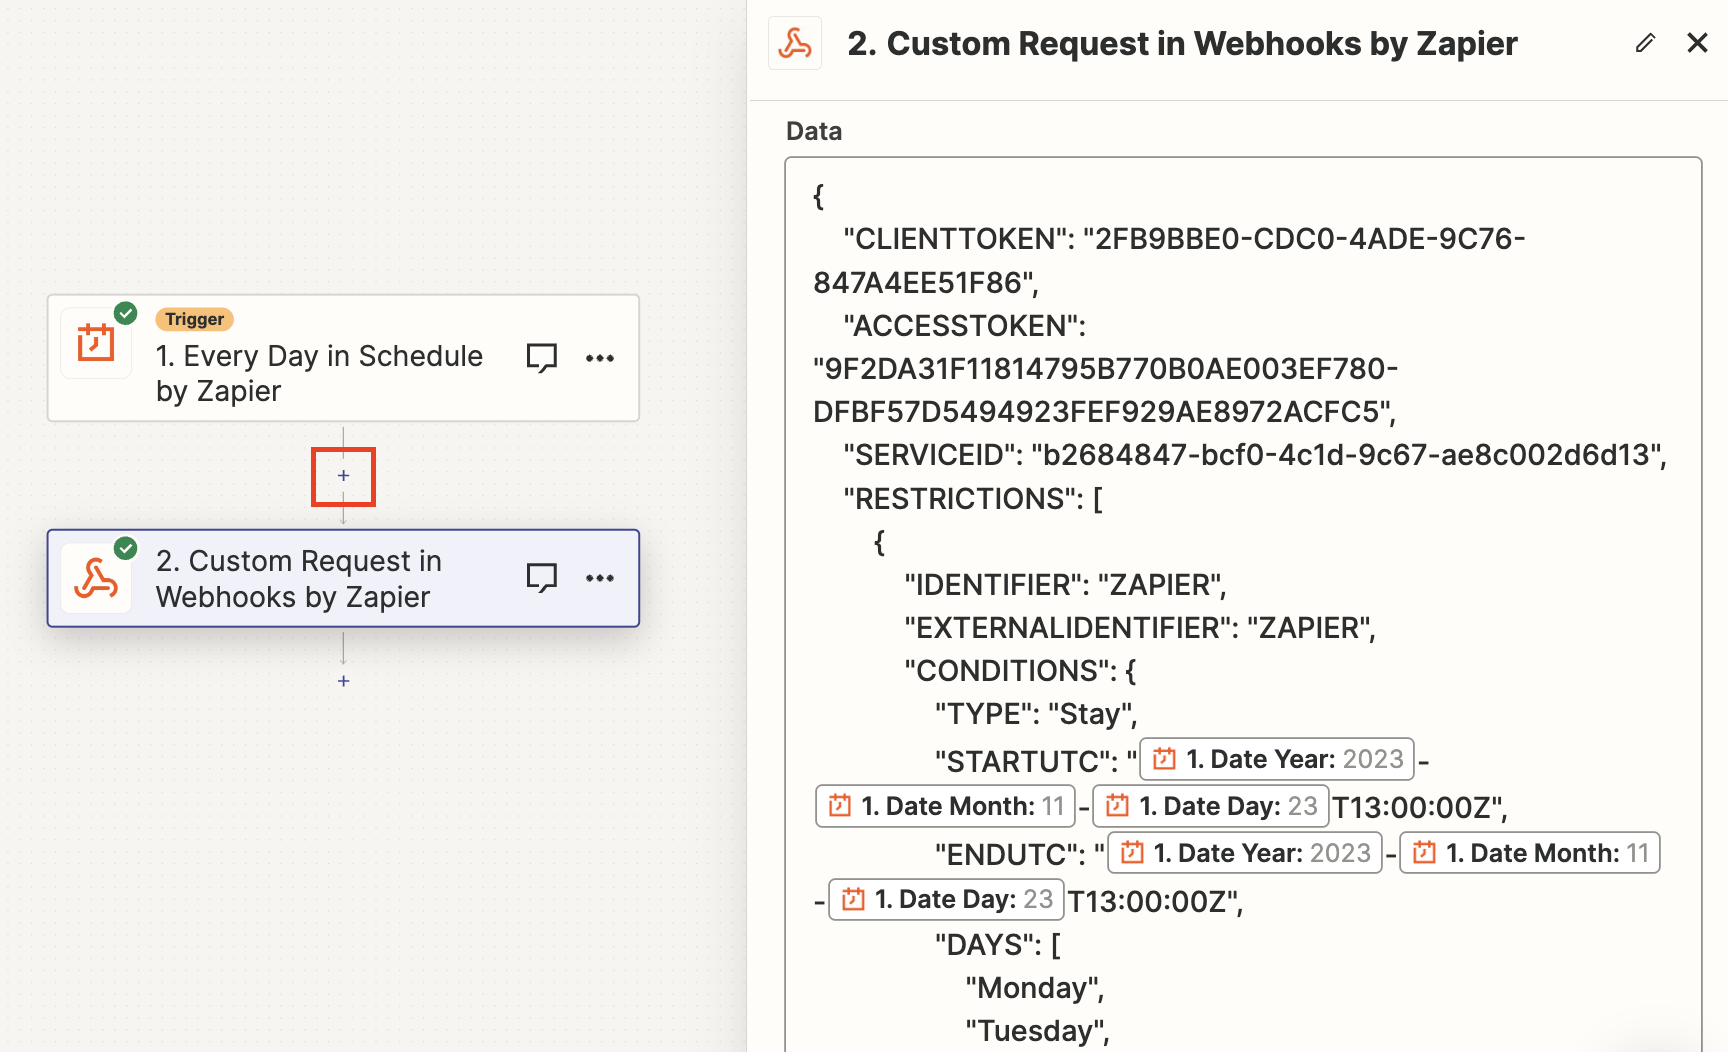Click the Webhooks icon in panel header
The height and width of the screenshot is (1052, 1728).
[795, 44]
